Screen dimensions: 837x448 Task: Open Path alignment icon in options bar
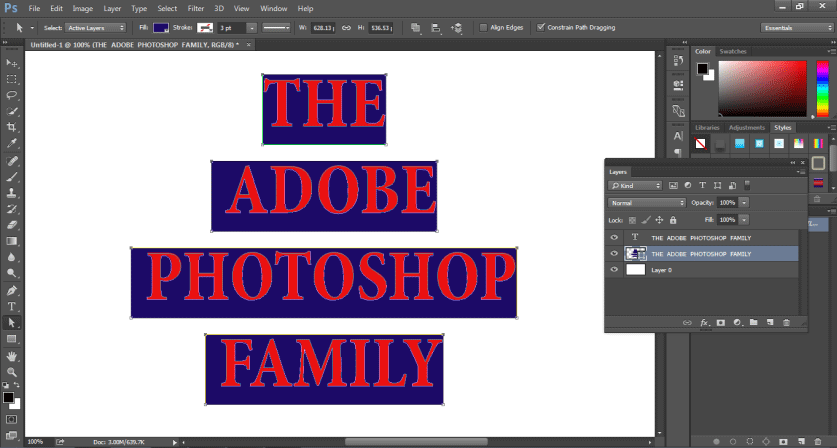[436, 28]
